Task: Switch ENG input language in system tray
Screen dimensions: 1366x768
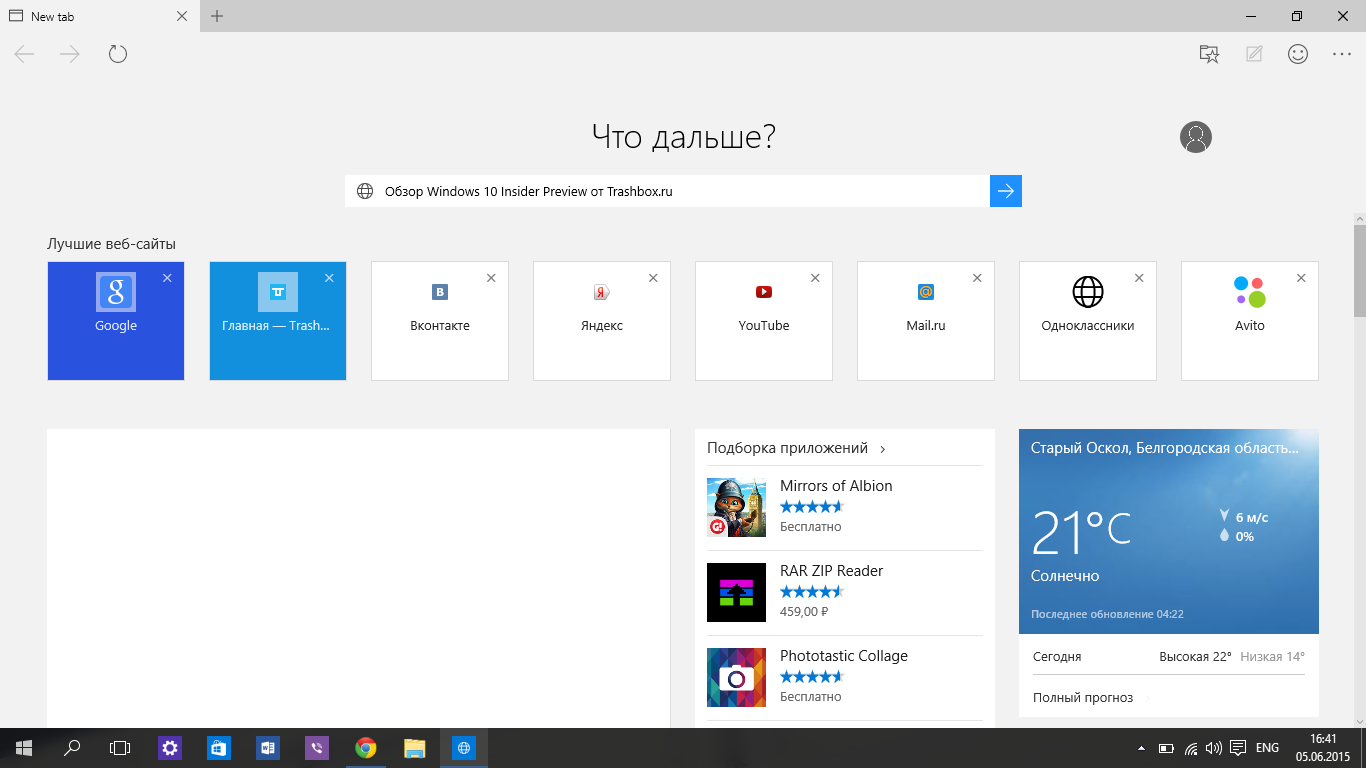Action: pos(1267,748)
